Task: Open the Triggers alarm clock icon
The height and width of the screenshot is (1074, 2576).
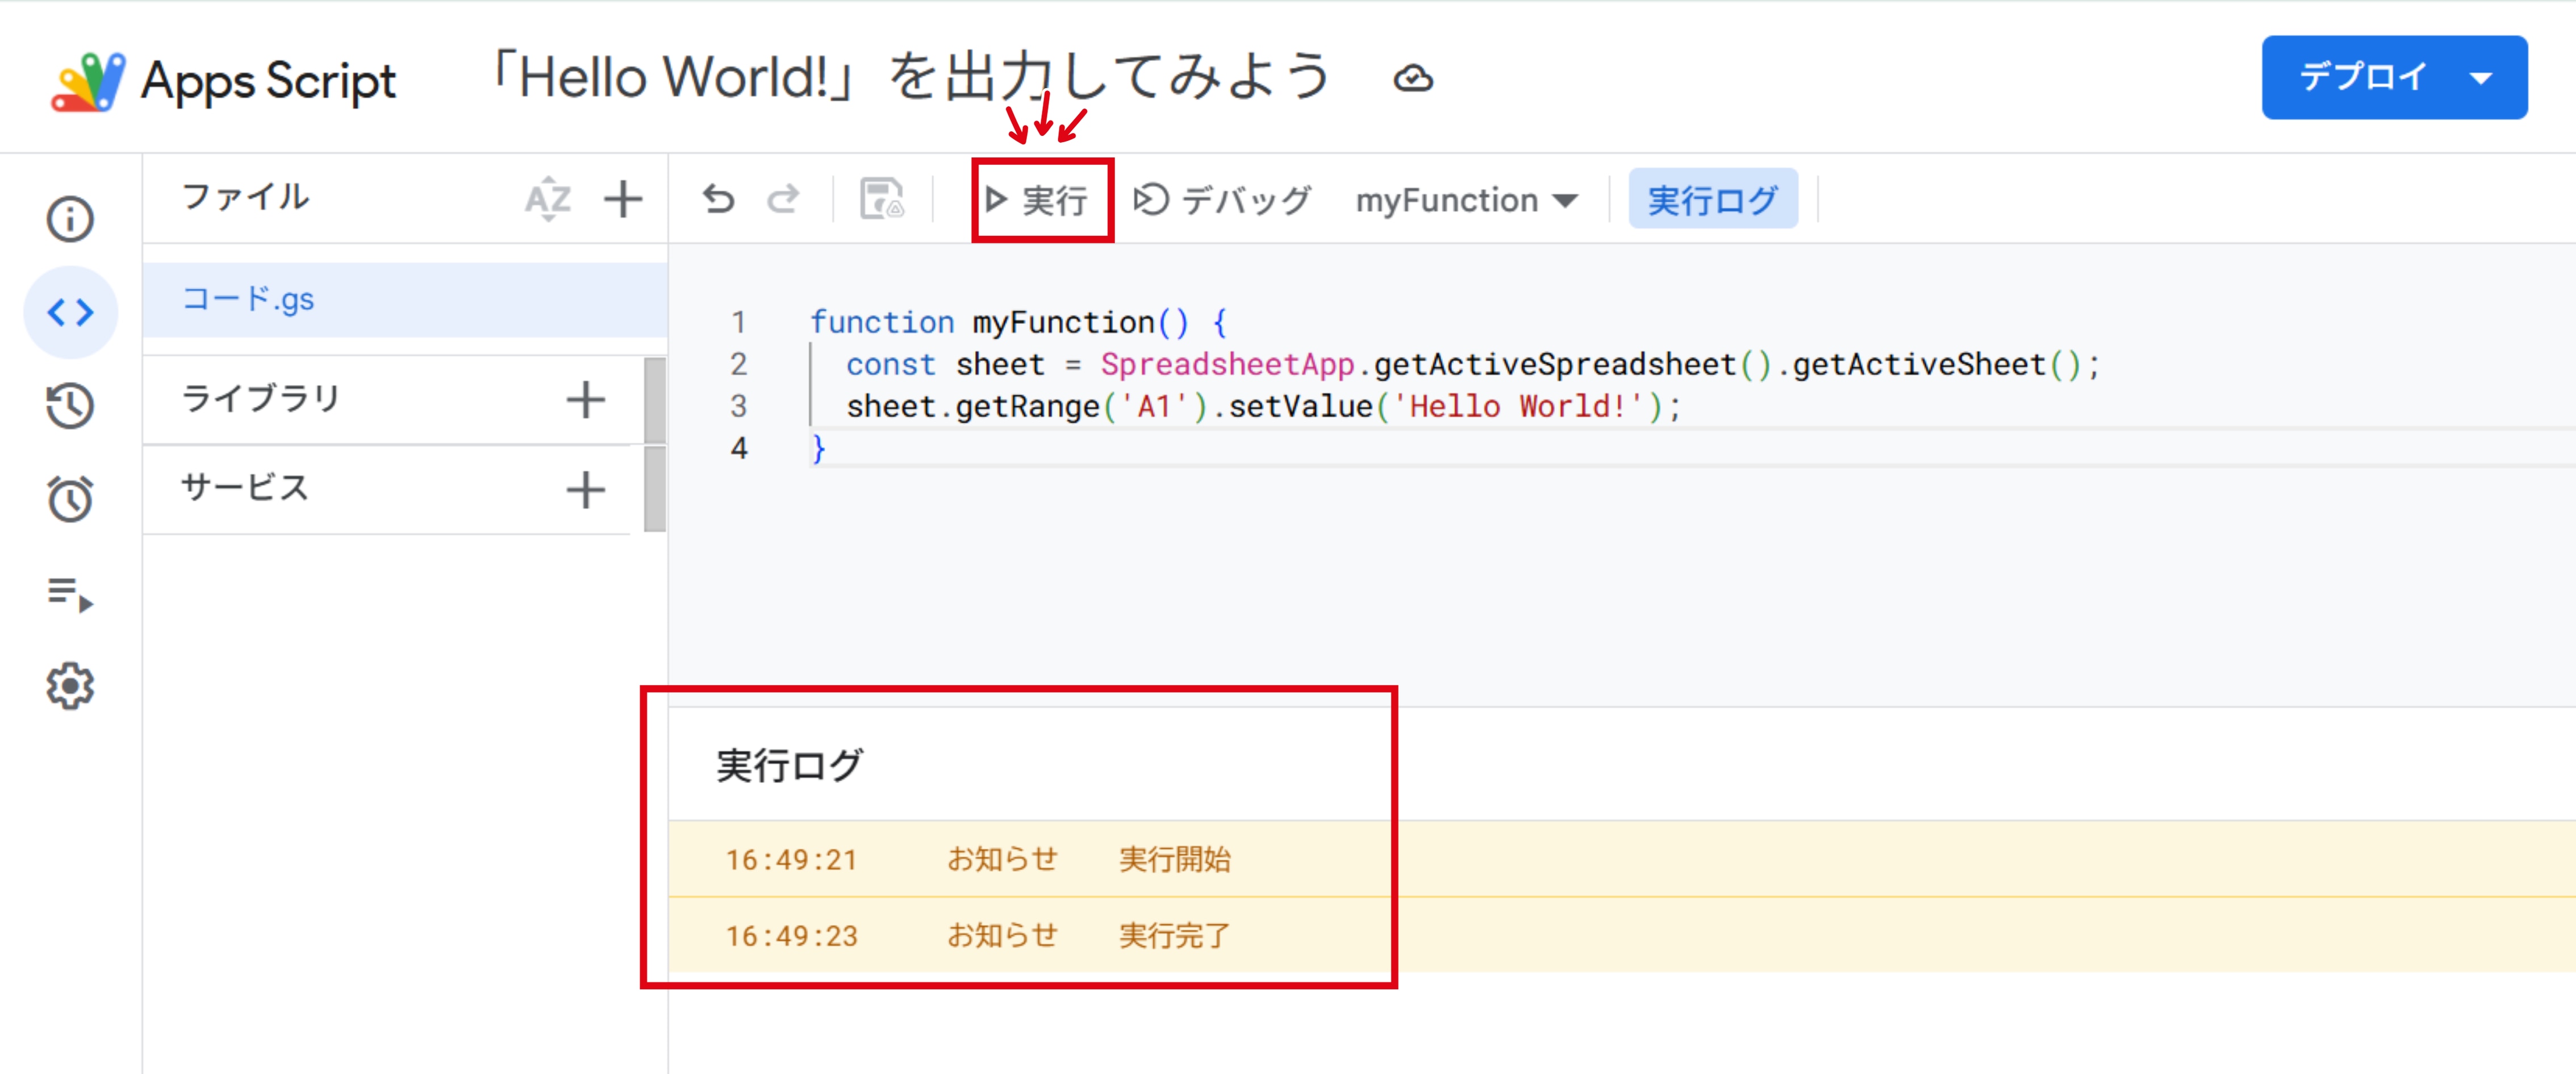Action: [70, 499]
